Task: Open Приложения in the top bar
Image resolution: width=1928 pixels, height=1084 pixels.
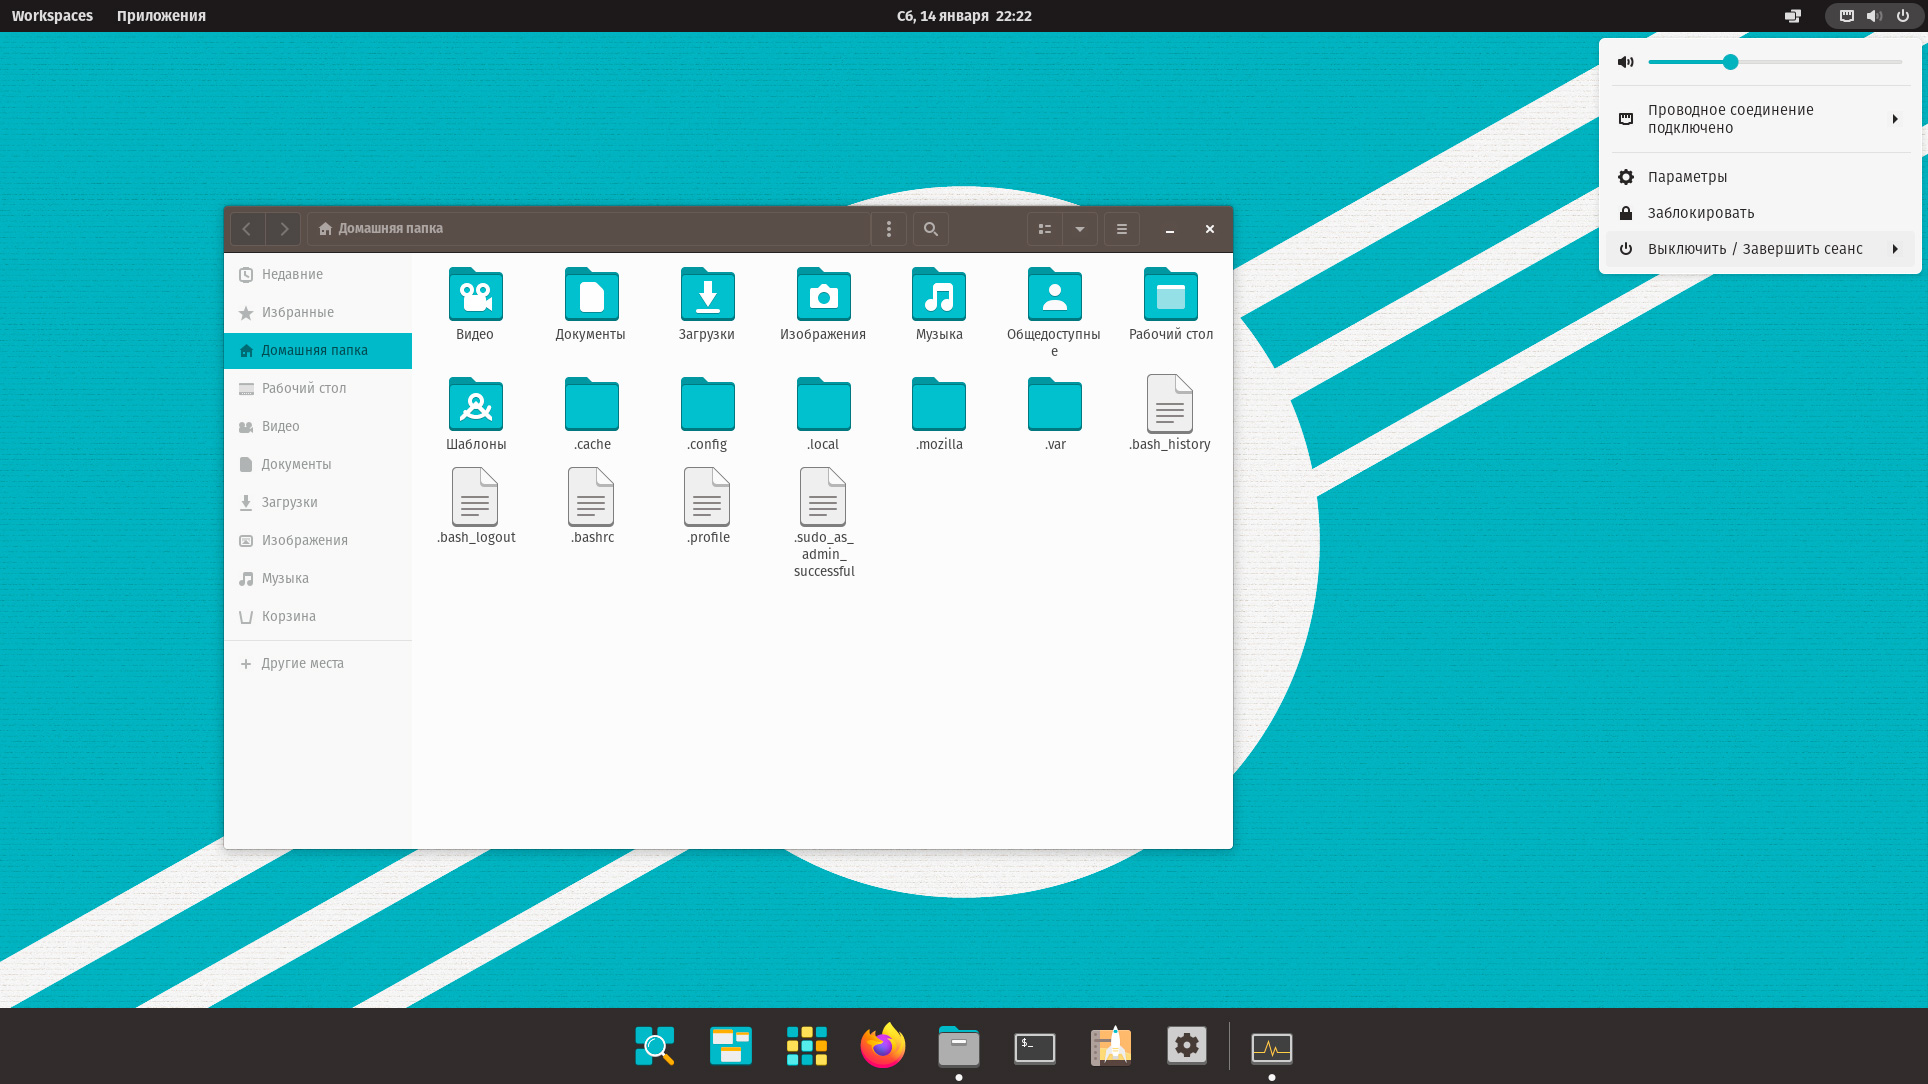Action: click(161, 16)
